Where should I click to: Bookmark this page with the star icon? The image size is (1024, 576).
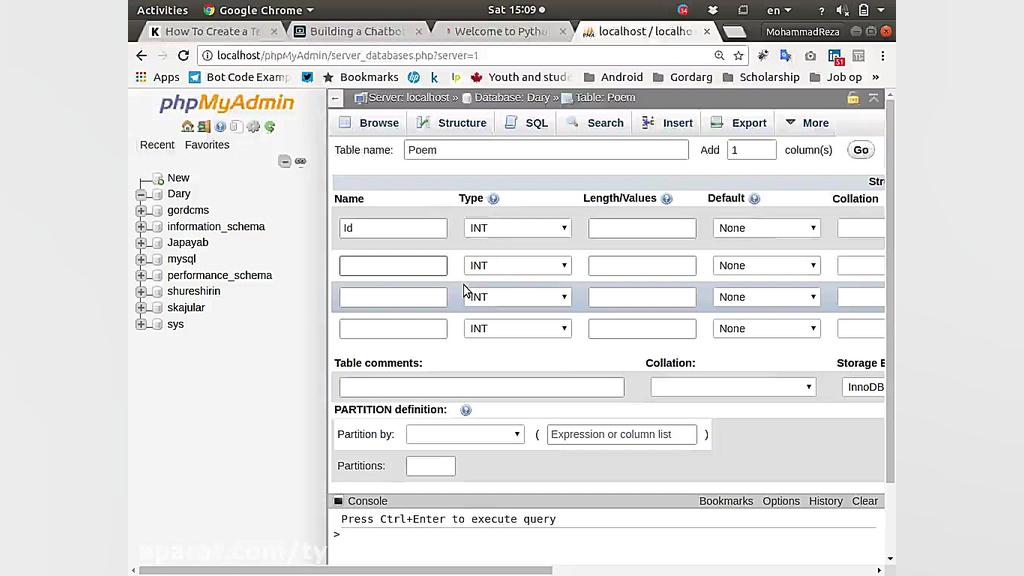[739, 56]
